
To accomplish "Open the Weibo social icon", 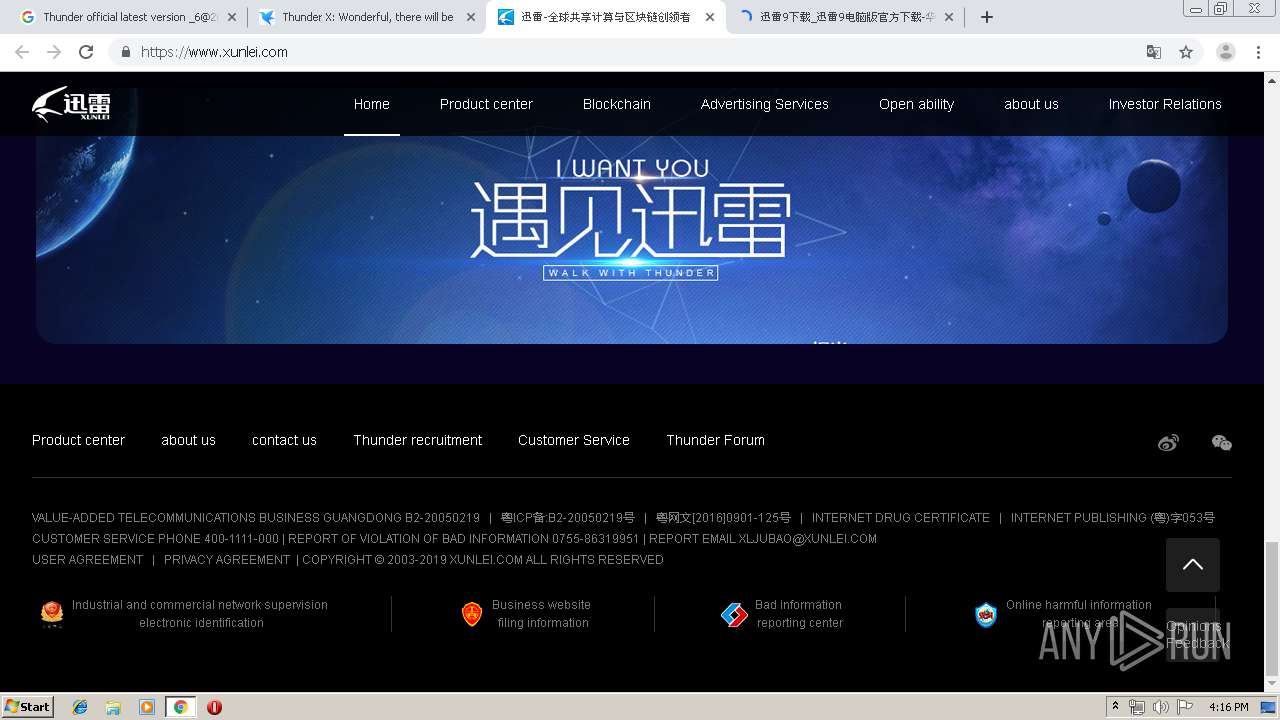I will coord(1168,443).
